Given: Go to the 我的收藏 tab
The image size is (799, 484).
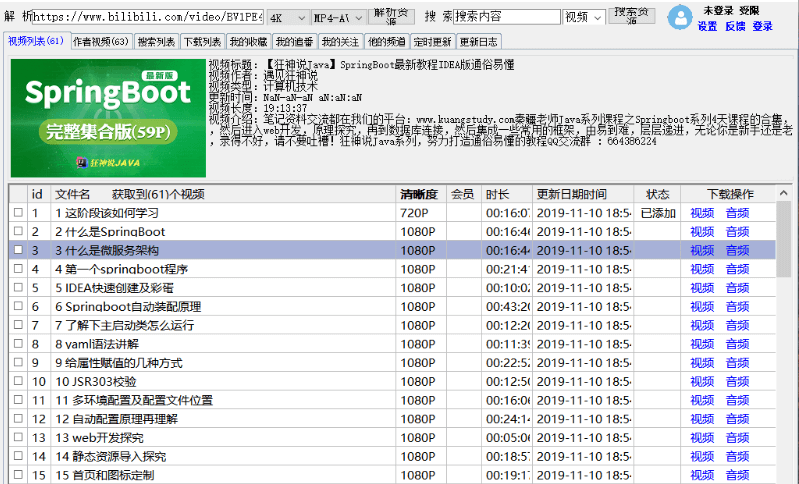Looking at the screenshot, I should [248, 42].
